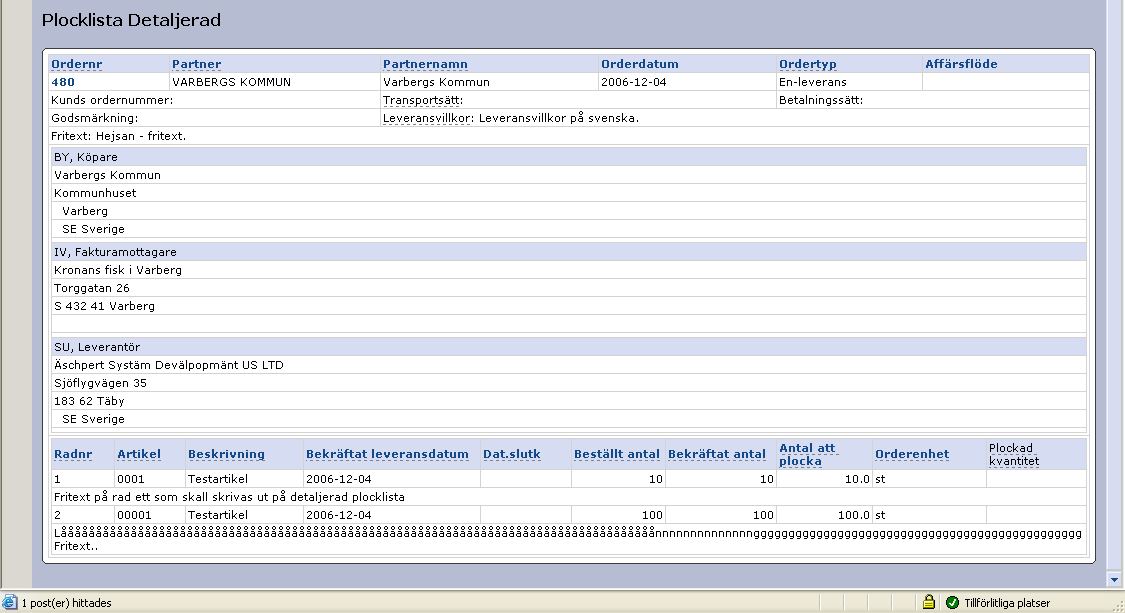Click the BY, Köpare section heading
The height and width of the screenshot is (613, 1125).
[85, 156]
